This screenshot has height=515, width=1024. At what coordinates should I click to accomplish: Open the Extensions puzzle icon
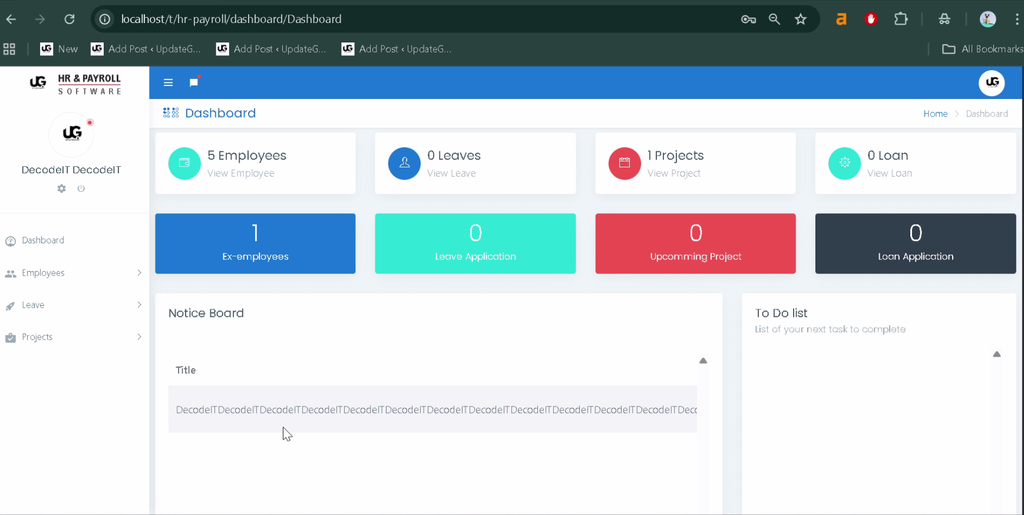click(901, 19)
